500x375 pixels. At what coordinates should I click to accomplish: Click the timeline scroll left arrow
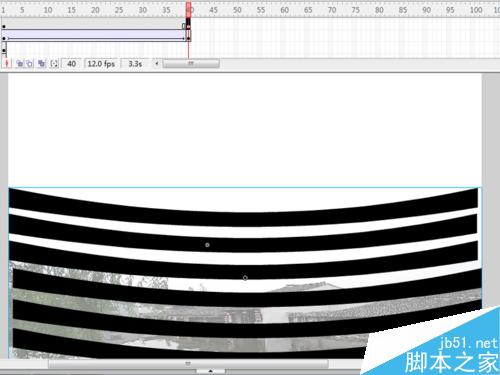pyautogui.click(x=157, y=63)
